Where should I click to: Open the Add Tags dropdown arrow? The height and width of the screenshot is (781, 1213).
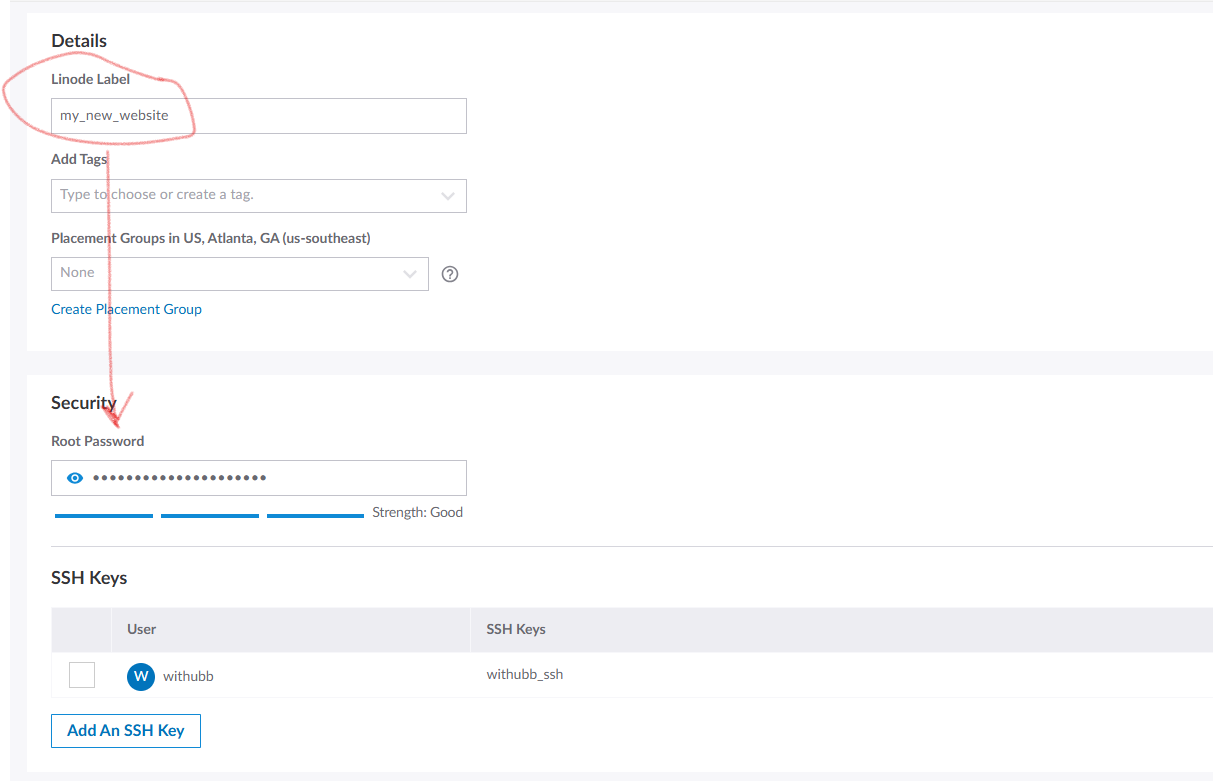point(448,196)
